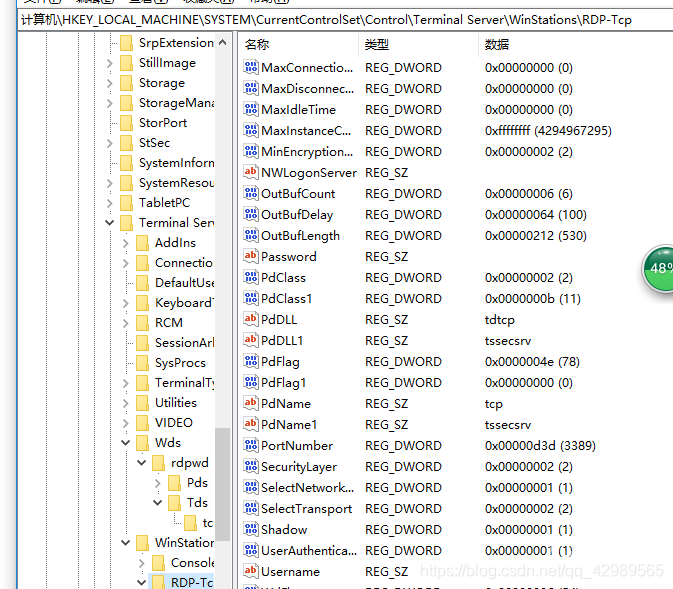Select the MaxDisconnec... value name

[307, 88]
